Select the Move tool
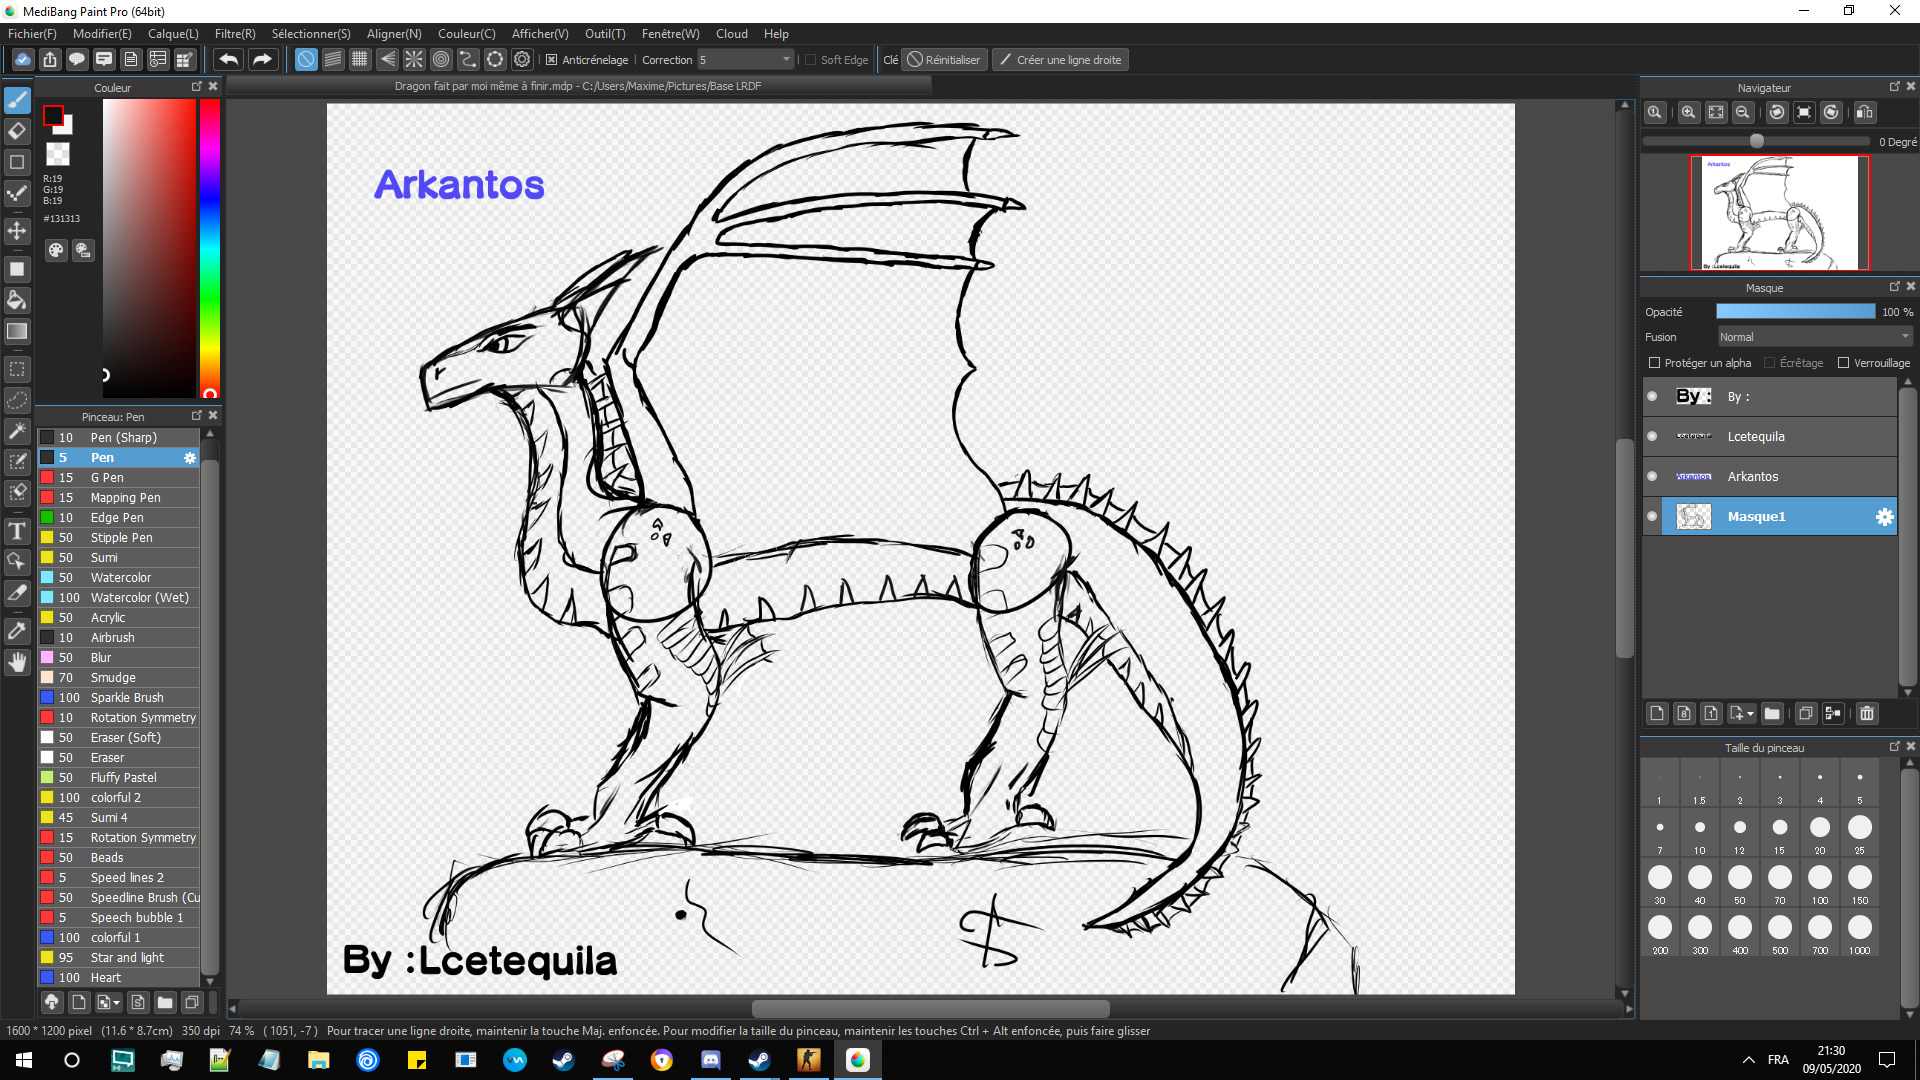This screenshot has height=1080, width=1920. click(x=17, y=231)
